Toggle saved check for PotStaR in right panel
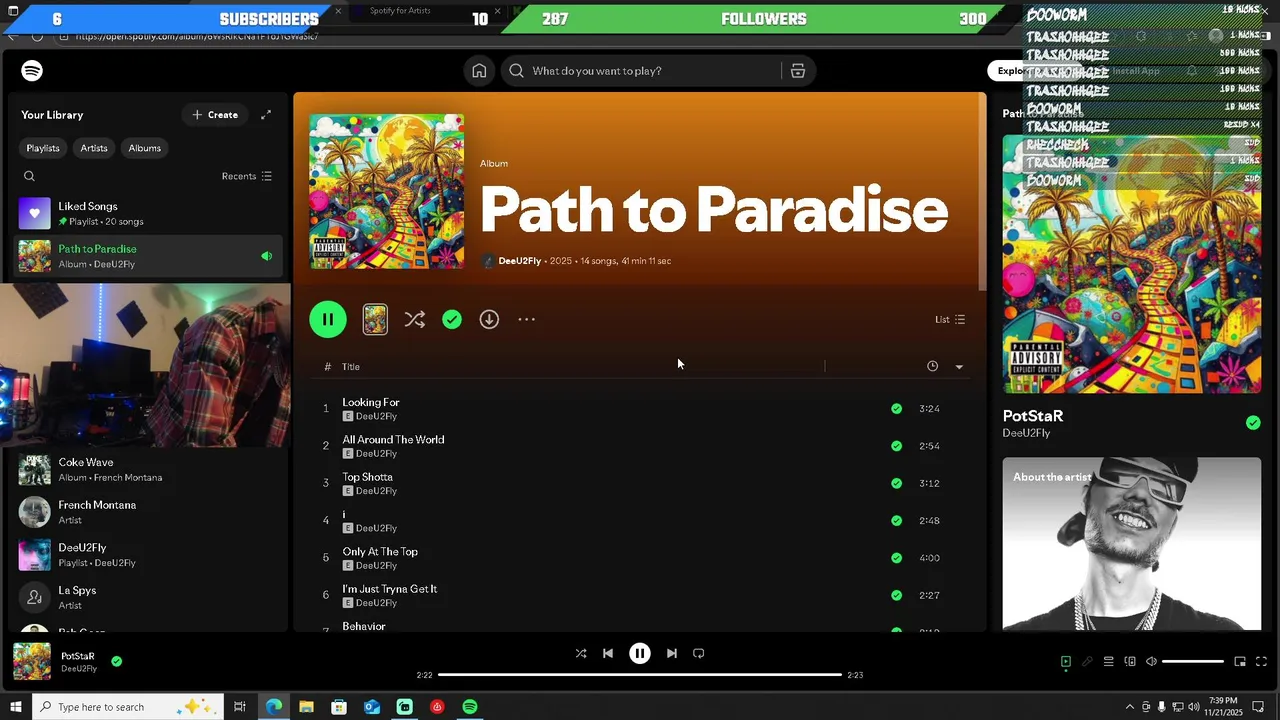The image size is (1280, 720). tap(1253, 423)
